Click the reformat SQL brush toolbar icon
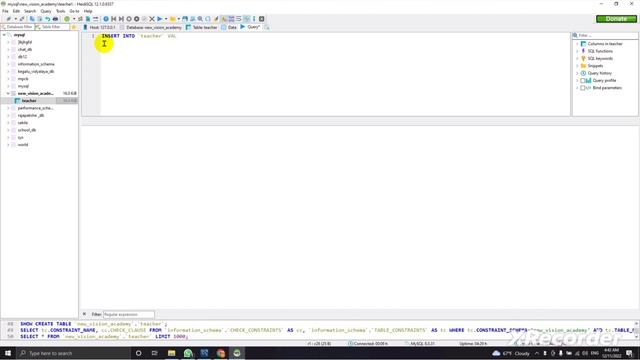640x360 pixels. (x=216, y=19)
